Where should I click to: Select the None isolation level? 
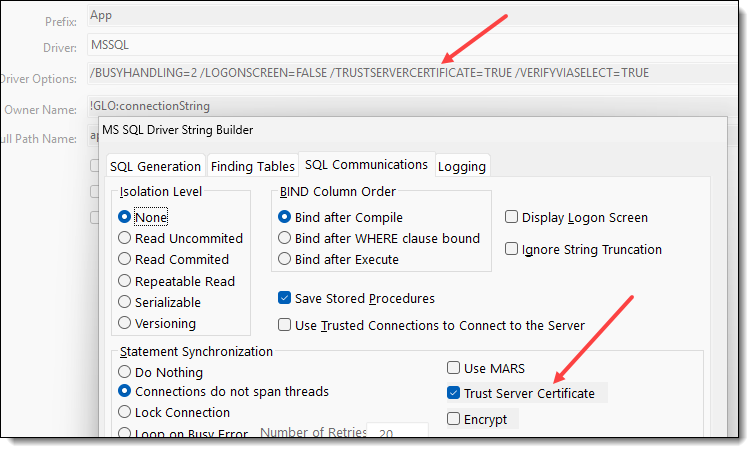click(125, 217)
